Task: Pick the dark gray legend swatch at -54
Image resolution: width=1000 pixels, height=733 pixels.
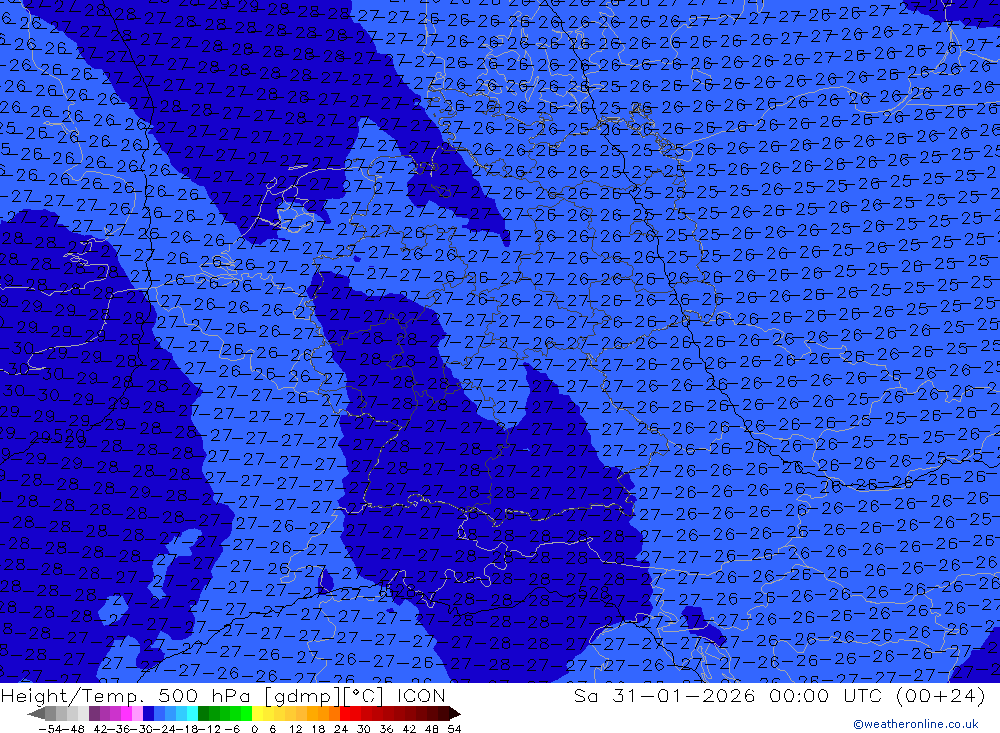Action: [x=50, y=713]
